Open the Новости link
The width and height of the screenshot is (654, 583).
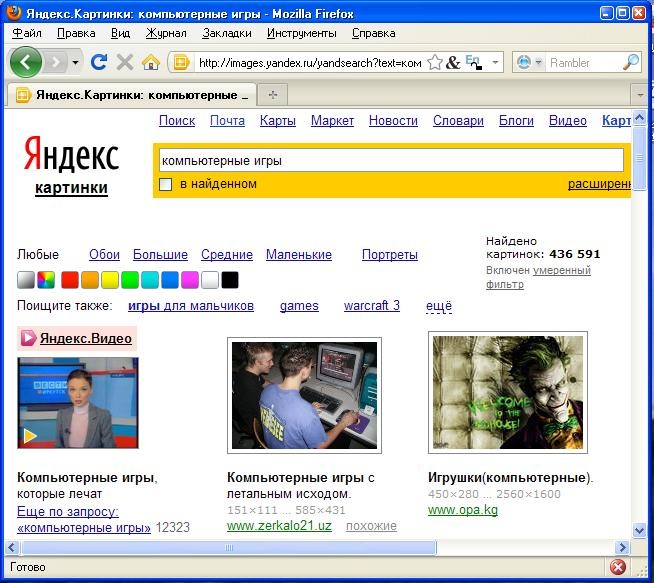coord(393,121)
